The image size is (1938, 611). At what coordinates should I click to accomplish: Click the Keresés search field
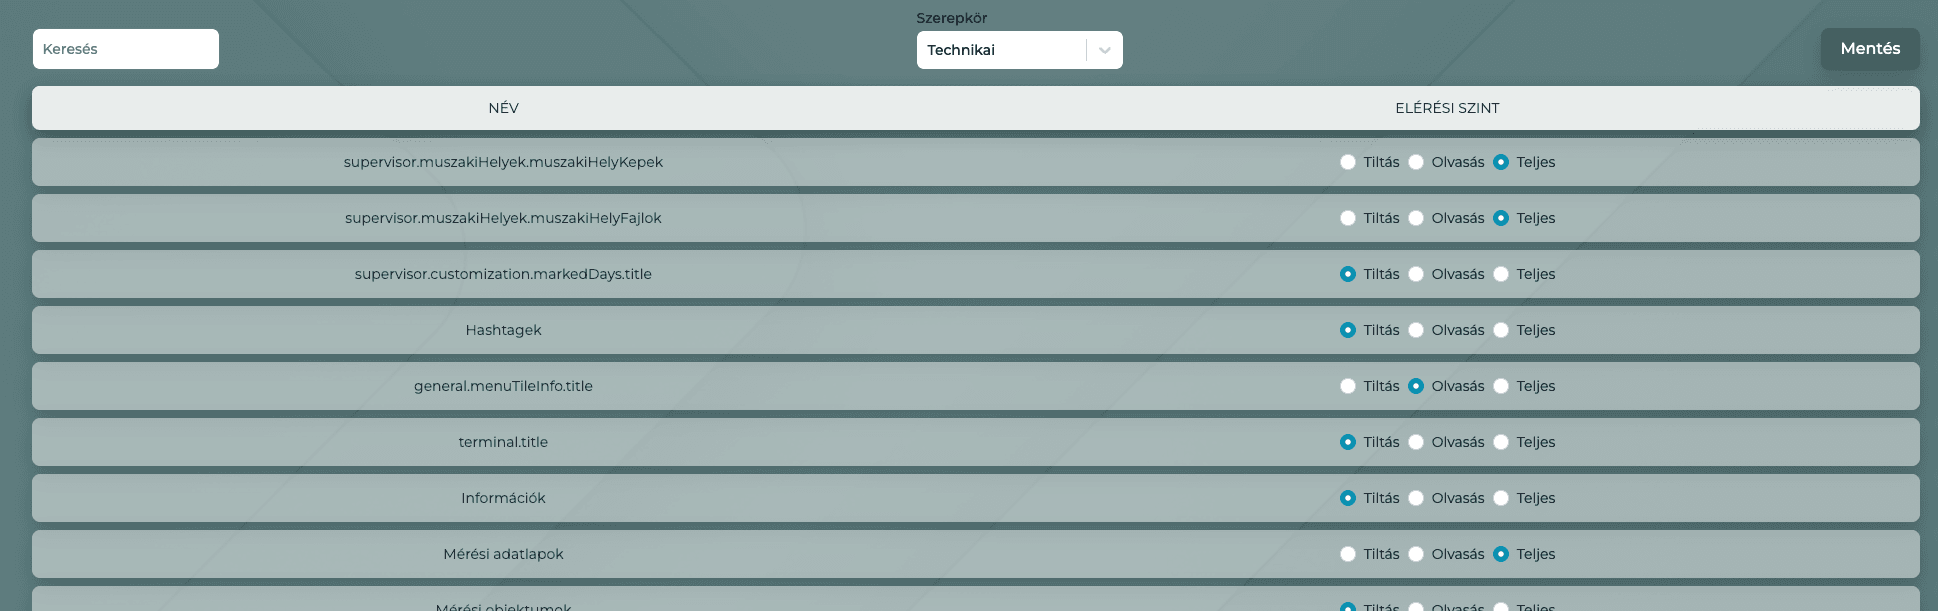pos(125,49)
